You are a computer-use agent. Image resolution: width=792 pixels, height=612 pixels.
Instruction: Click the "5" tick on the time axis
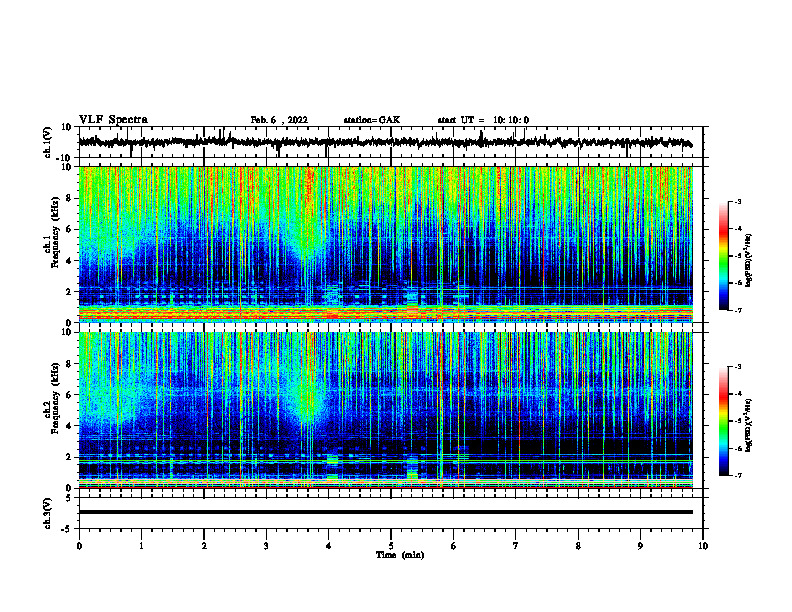[x=391, y=546]
